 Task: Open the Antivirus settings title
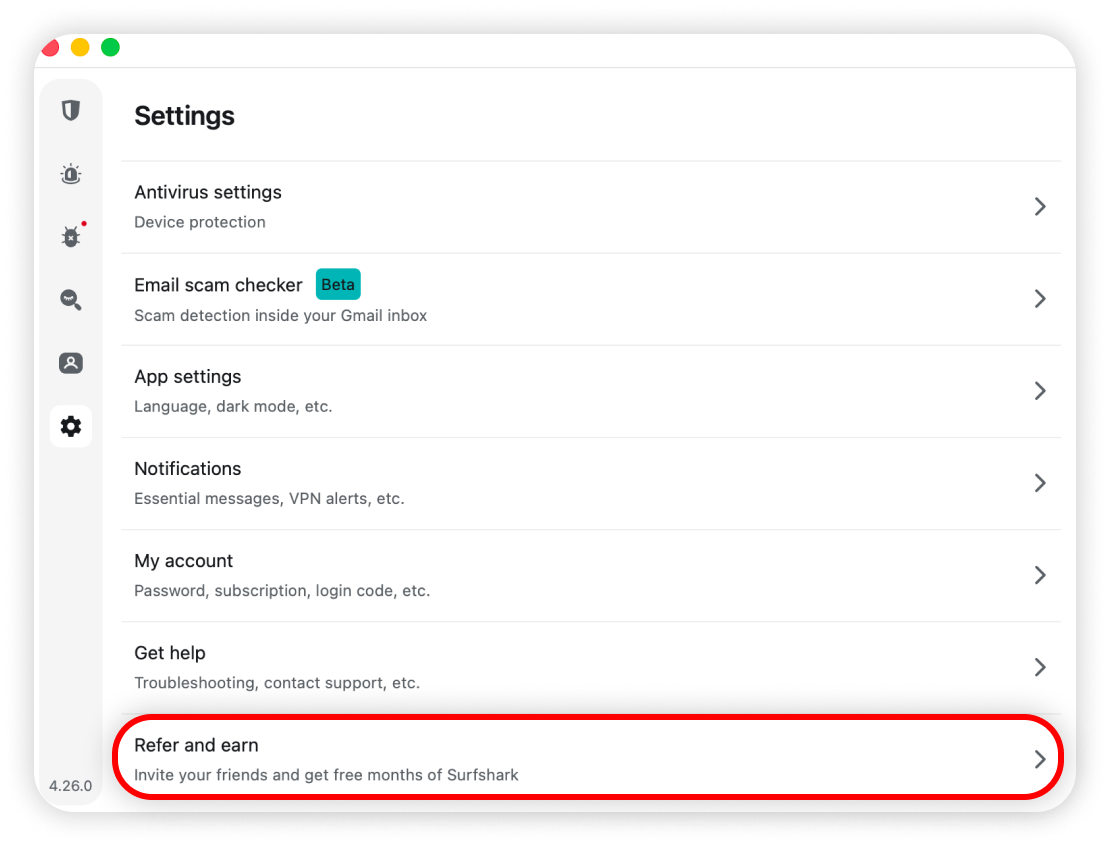[x=208, y=192]
